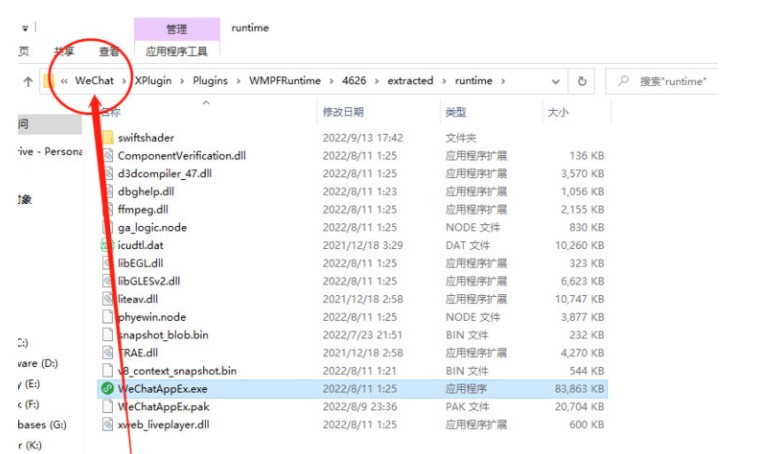Click the DAT 文件 type cell
Viewport: 765px width, 454px height.
point(467,245)
